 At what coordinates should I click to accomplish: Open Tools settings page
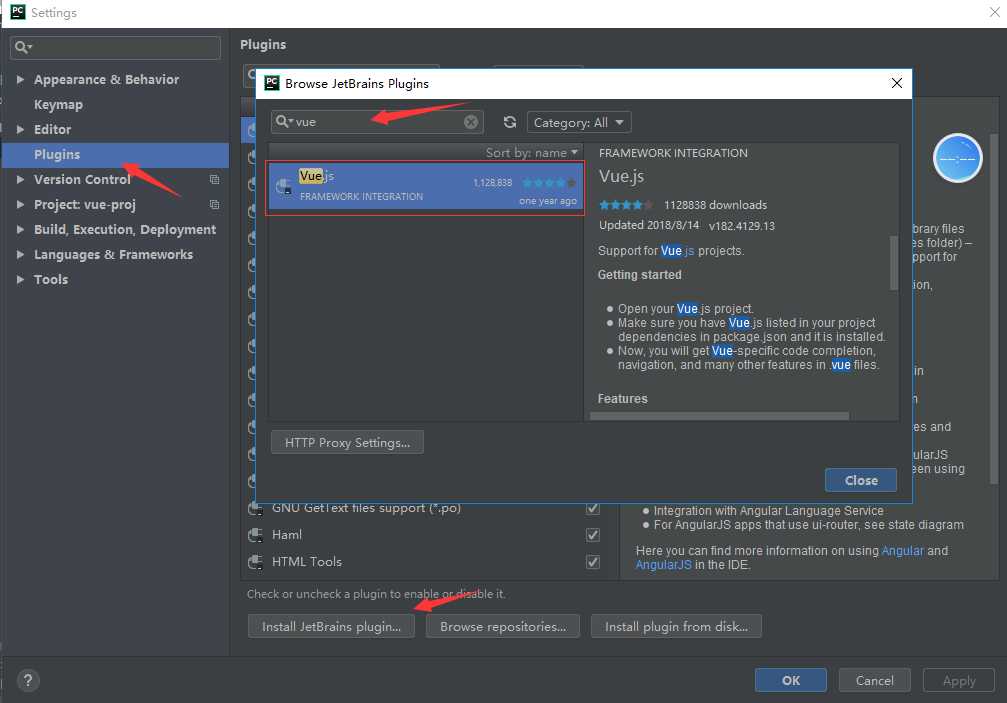(51, 280)
